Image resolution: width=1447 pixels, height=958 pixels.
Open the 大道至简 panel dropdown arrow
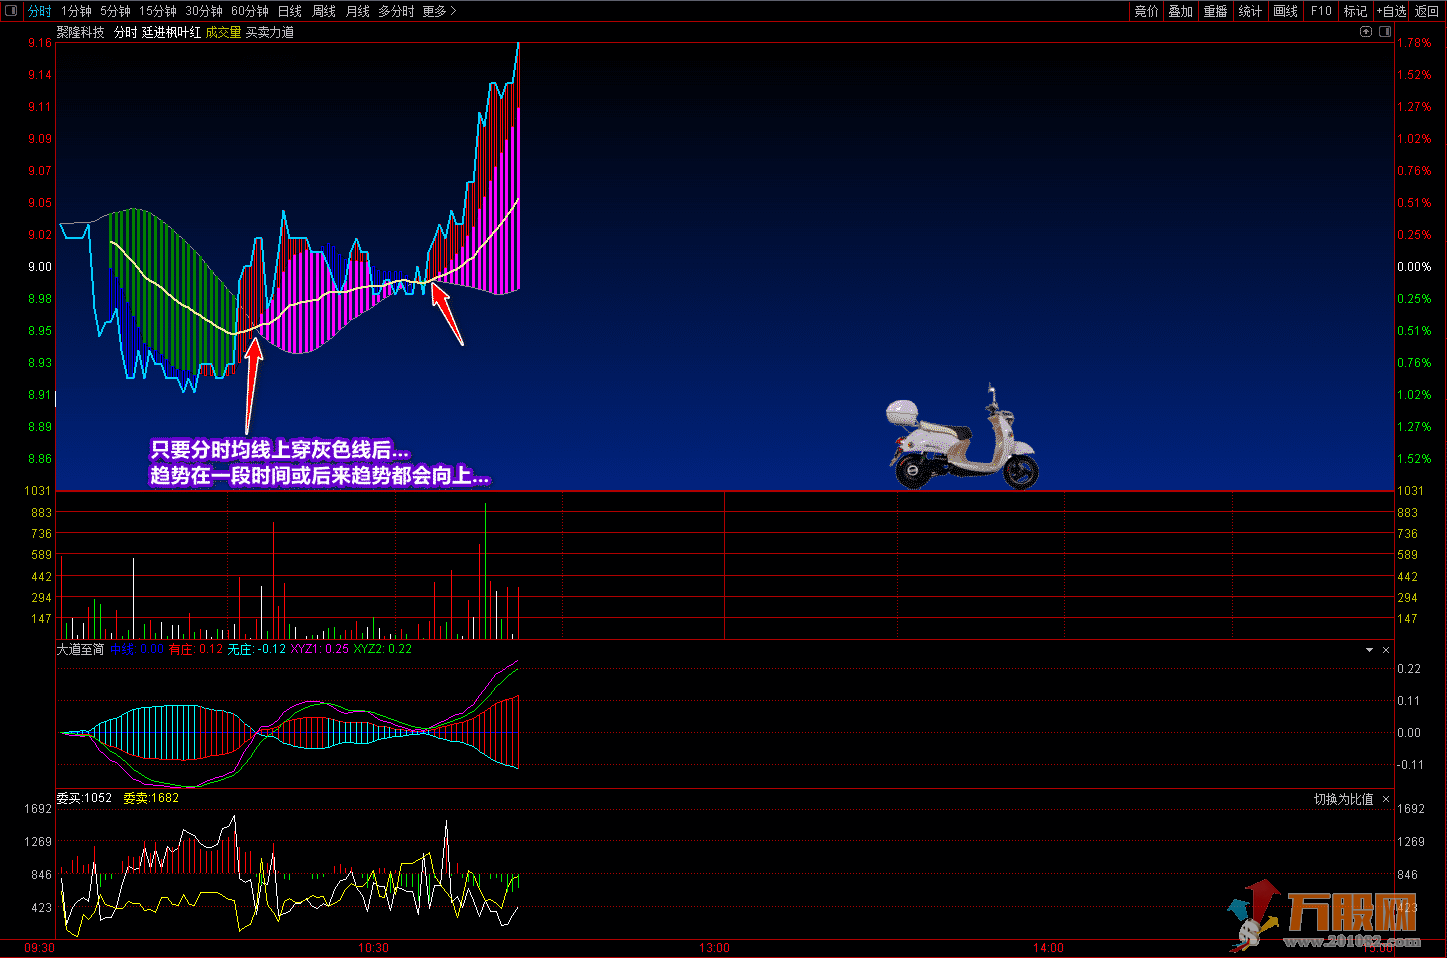click(1369, 650)
